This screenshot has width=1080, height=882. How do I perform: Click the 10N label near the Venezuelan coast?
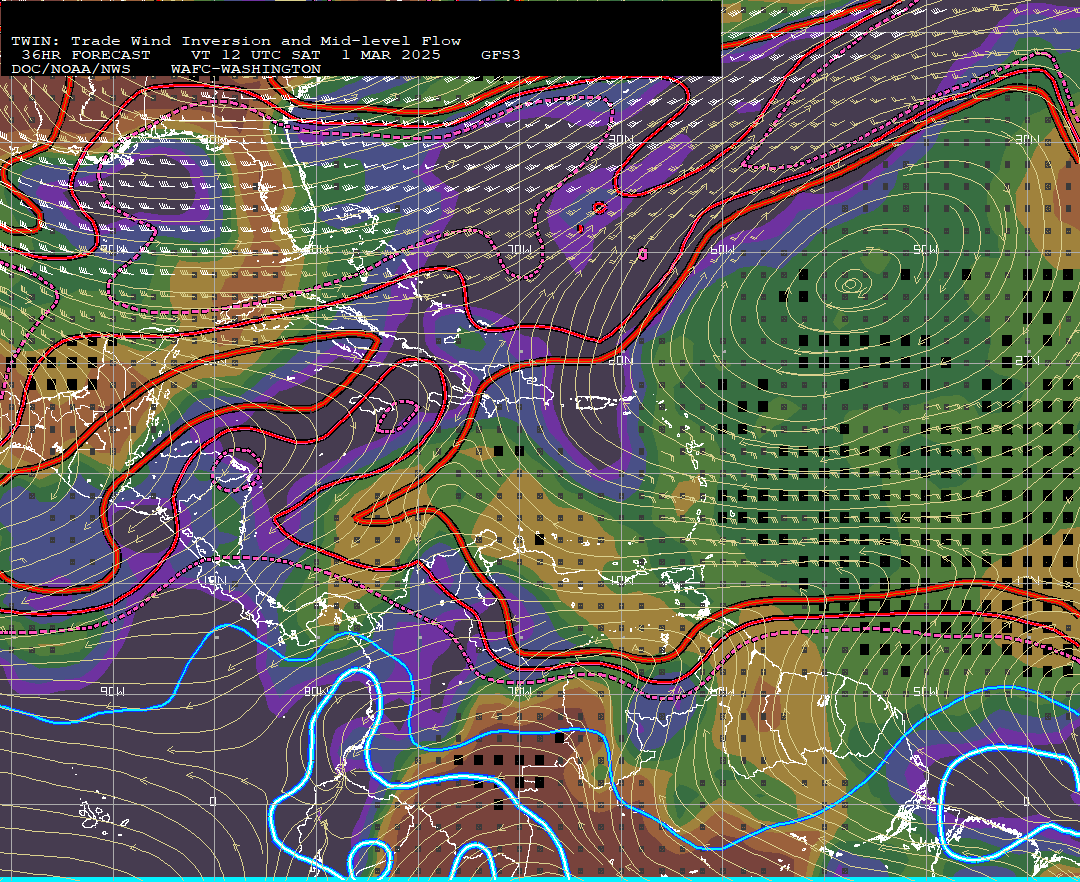(621, 580)
